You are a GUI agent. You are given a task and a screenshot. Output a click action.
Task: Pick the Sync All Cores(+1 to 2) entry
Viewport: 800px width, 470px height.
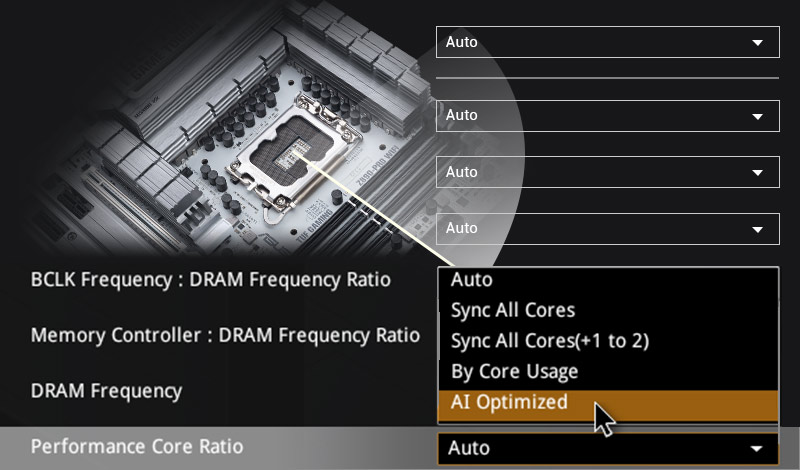550,341
